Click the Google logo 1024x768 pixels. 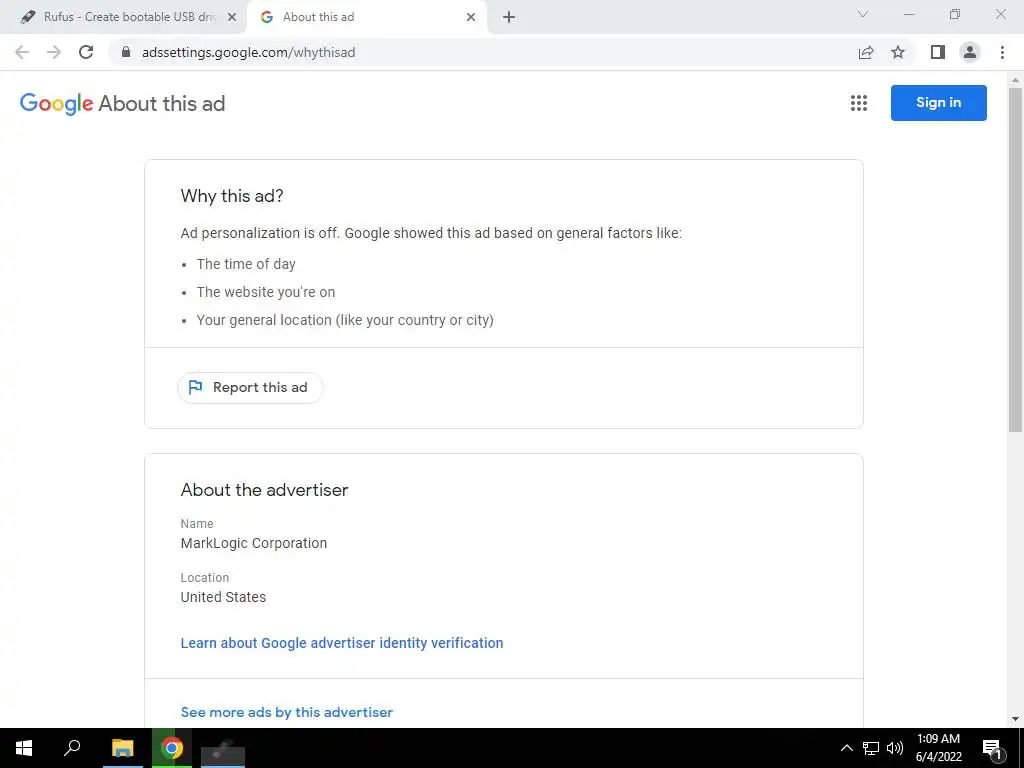(x=56, y=103)
